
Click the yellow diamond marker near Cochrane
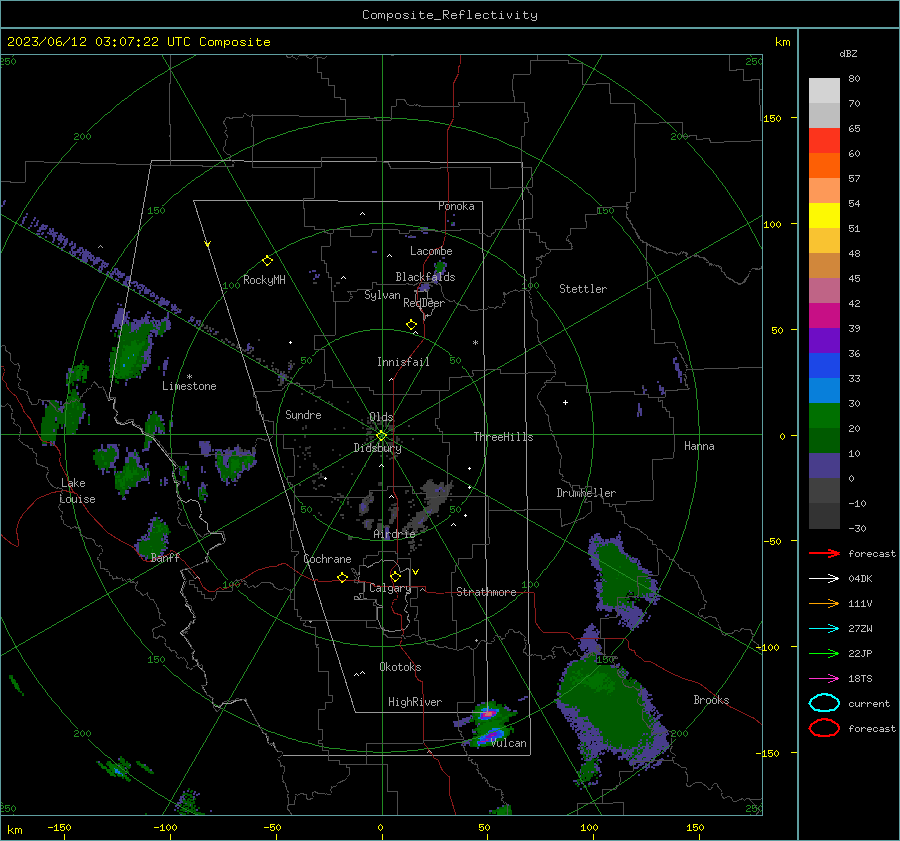coord(343,577)
